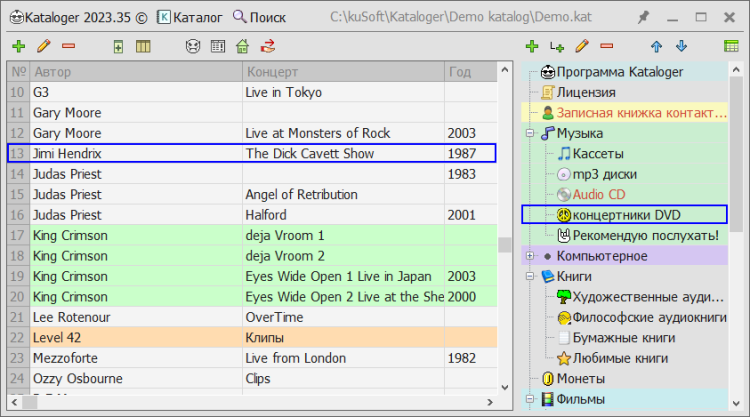
Task: Click the blue move up arrow icon
Action: click(x=657, y=46)
